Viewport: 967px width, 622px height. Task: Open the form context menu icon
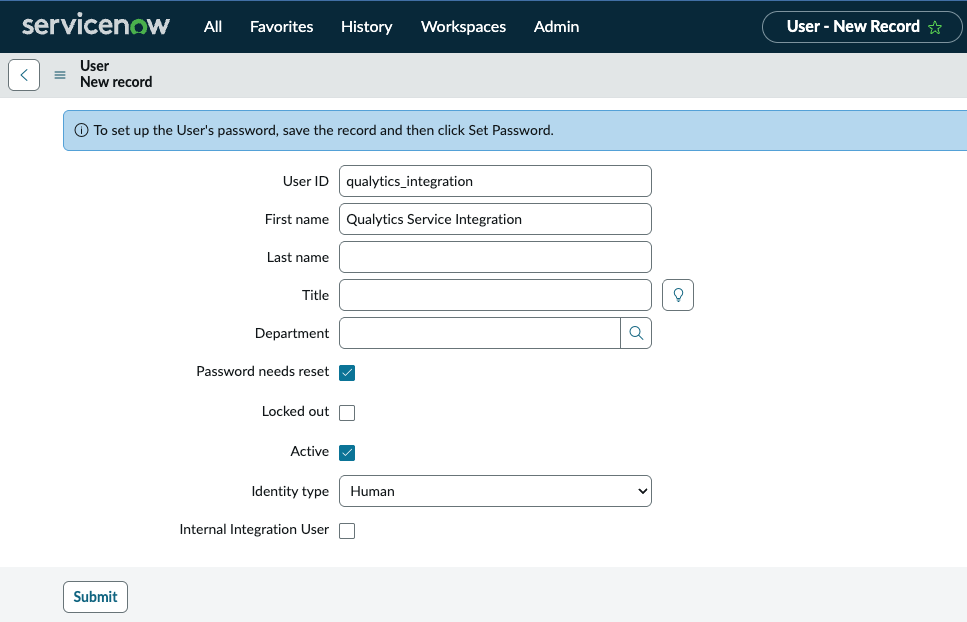[x=59, y=74]
